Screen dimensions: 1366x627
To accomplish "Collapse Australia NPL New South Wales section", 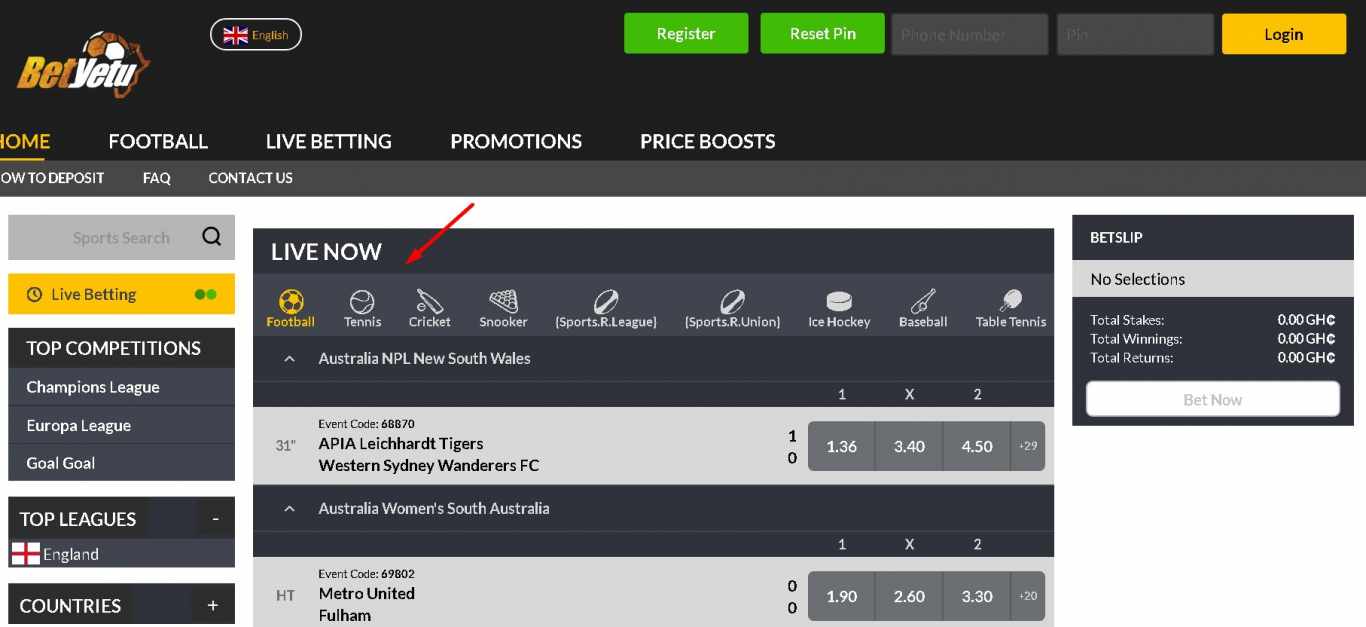I will (x=289, y=359).
